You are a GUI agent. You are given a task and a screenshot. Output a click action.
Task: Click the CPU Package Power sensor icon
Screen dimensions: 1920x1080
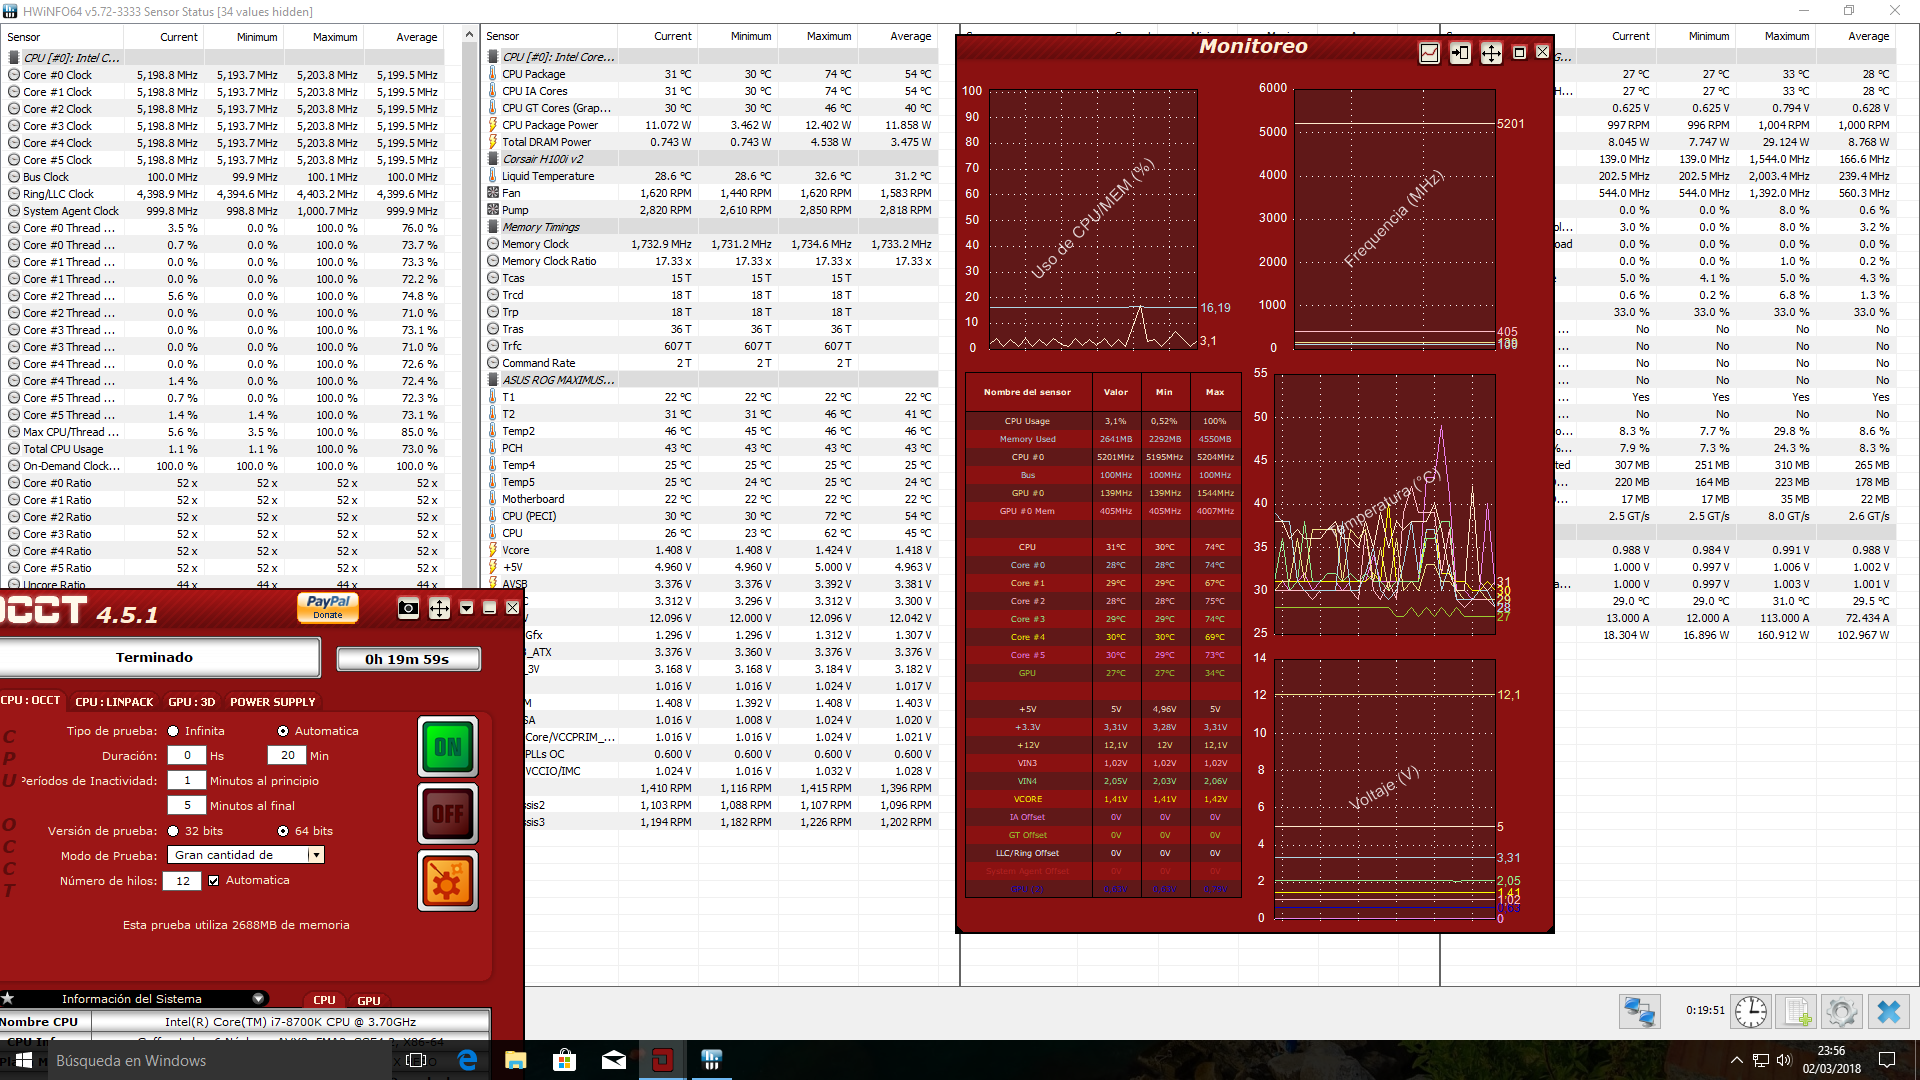(x=493, y=125)
